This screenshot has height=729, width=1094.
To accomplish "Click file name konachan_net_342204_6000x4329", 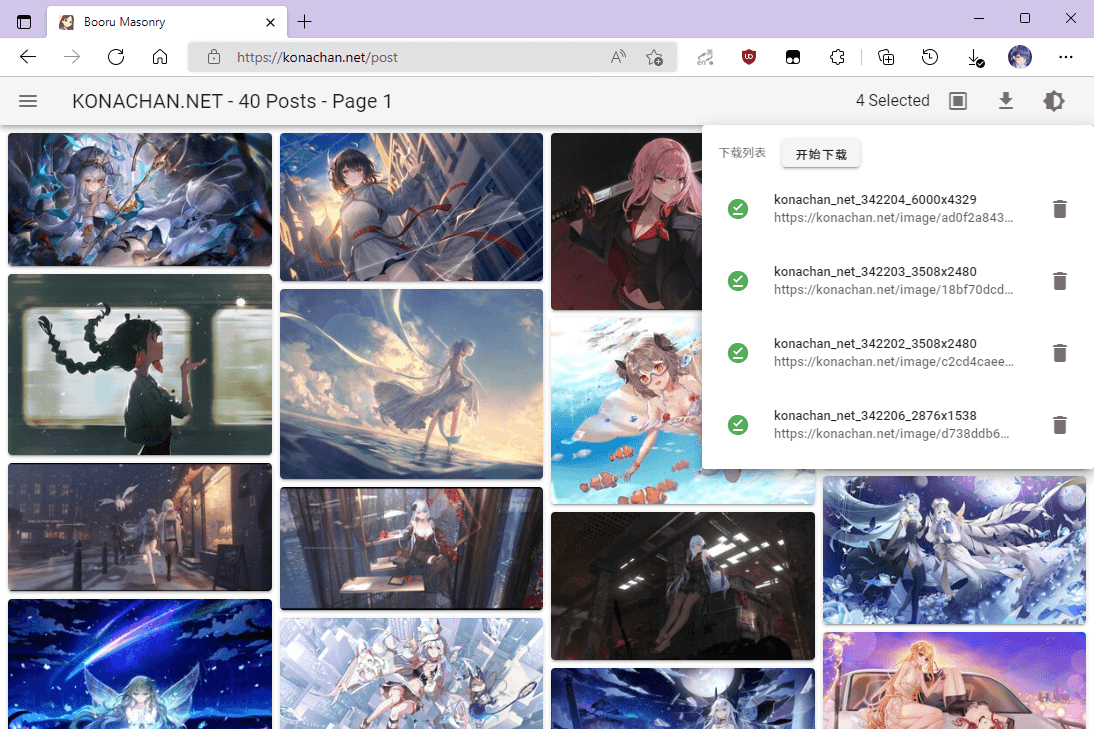I will (x=875, y=200).
